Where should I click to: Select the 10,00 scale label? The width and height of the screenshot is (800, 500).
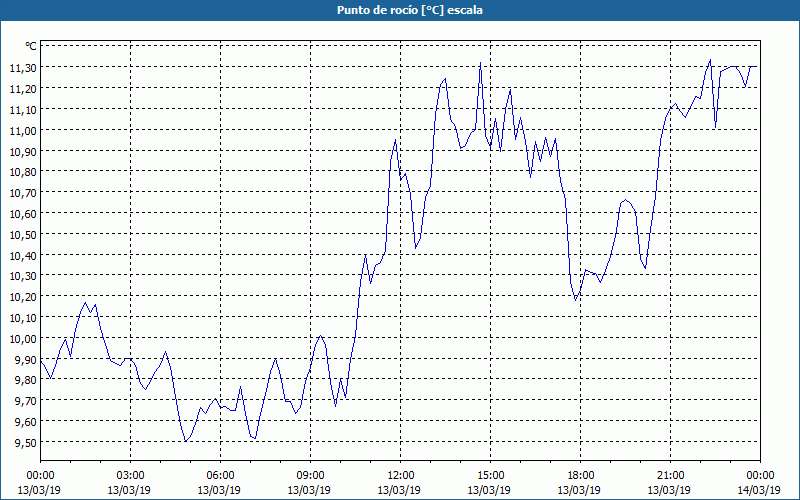point(23,338)
